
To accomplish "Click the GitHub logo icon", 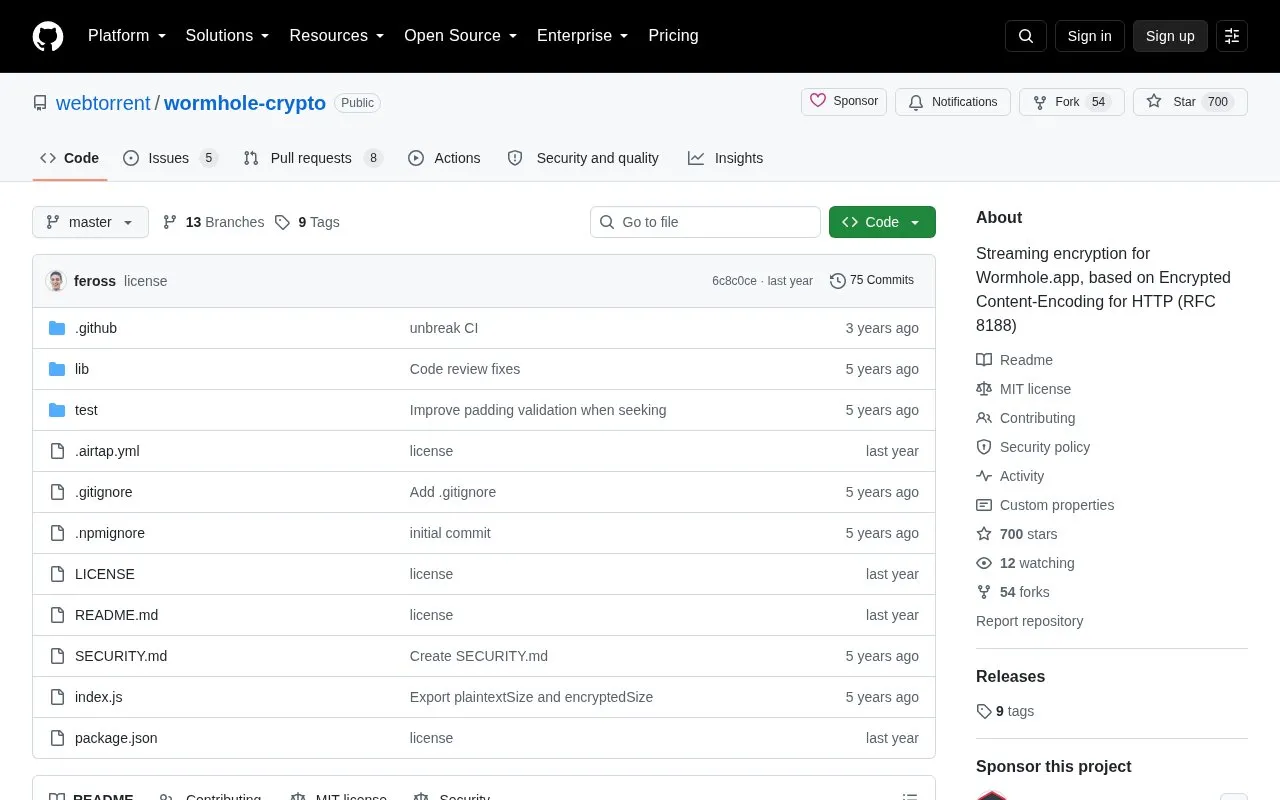I will [x=48, y=36].
